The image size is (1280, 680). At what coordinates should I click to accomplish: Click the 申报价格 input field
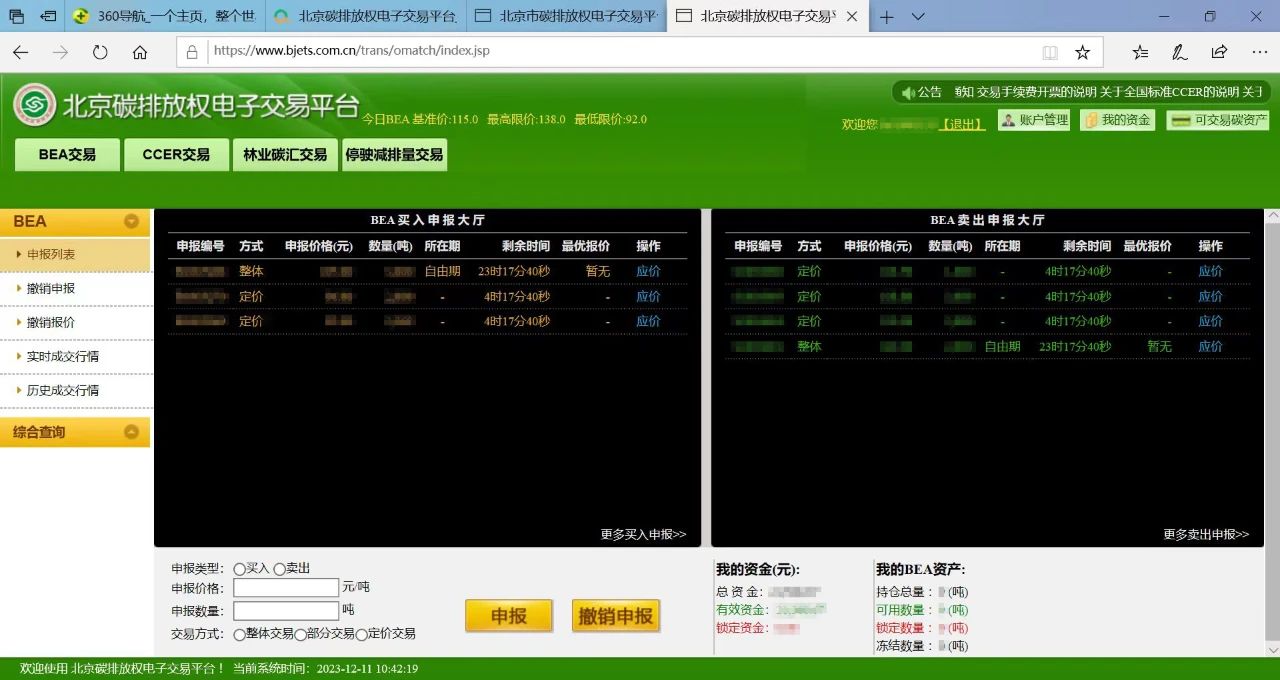pos(286,588)
